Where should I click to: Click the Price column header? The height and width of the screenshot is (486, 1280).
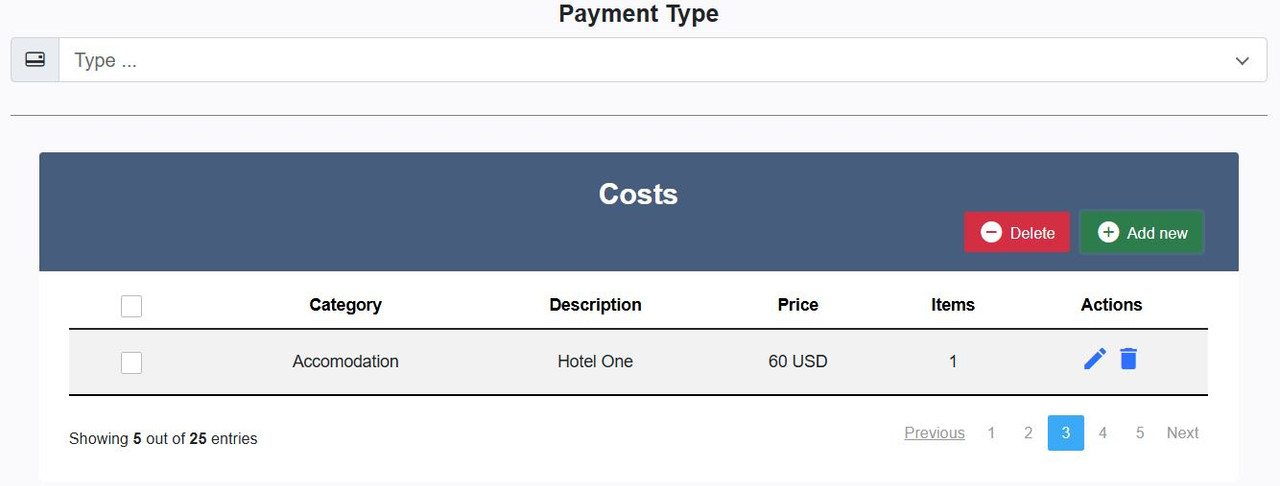coord(798,305)
